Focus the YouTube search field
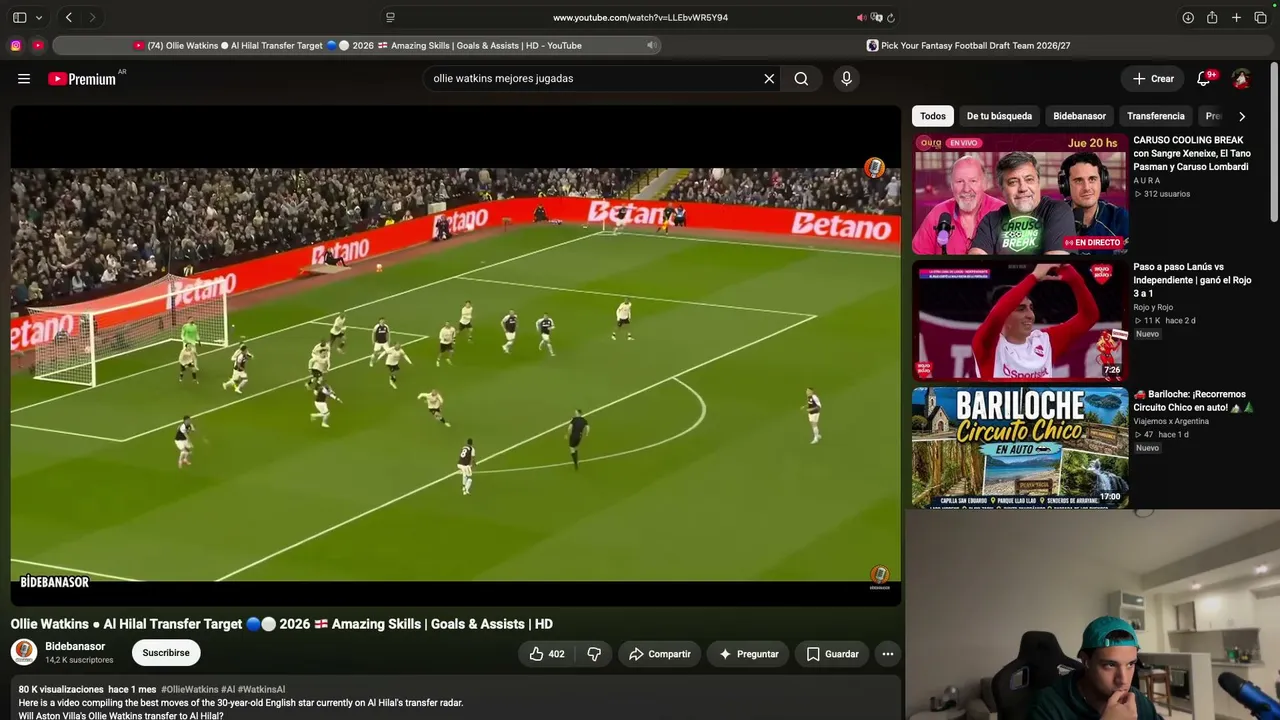 pos(595,79)
